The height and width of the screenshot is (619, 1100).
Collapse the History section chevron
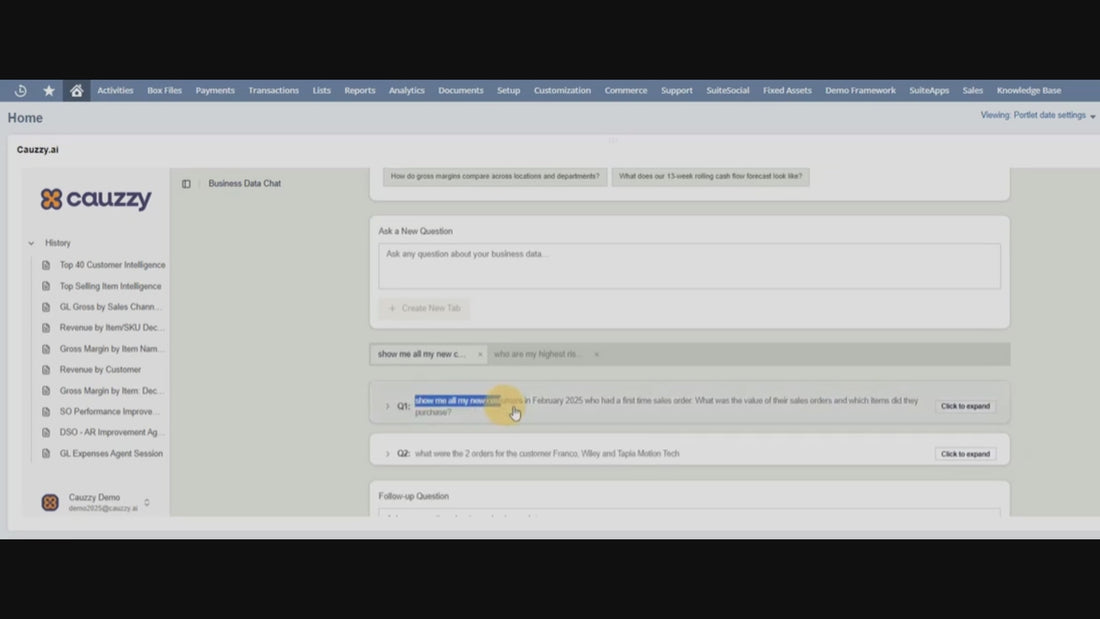(x=31, y=243)
